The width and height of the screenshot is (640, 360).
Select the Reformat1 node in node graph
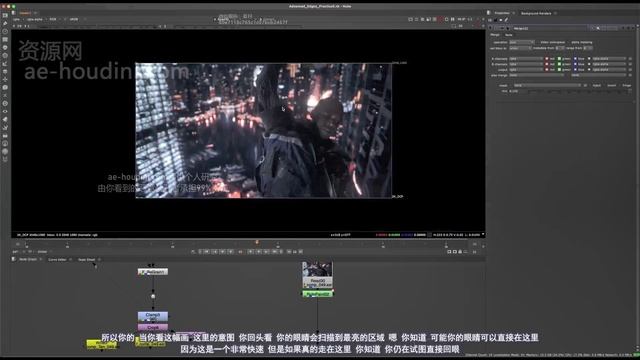click(153, 271)
